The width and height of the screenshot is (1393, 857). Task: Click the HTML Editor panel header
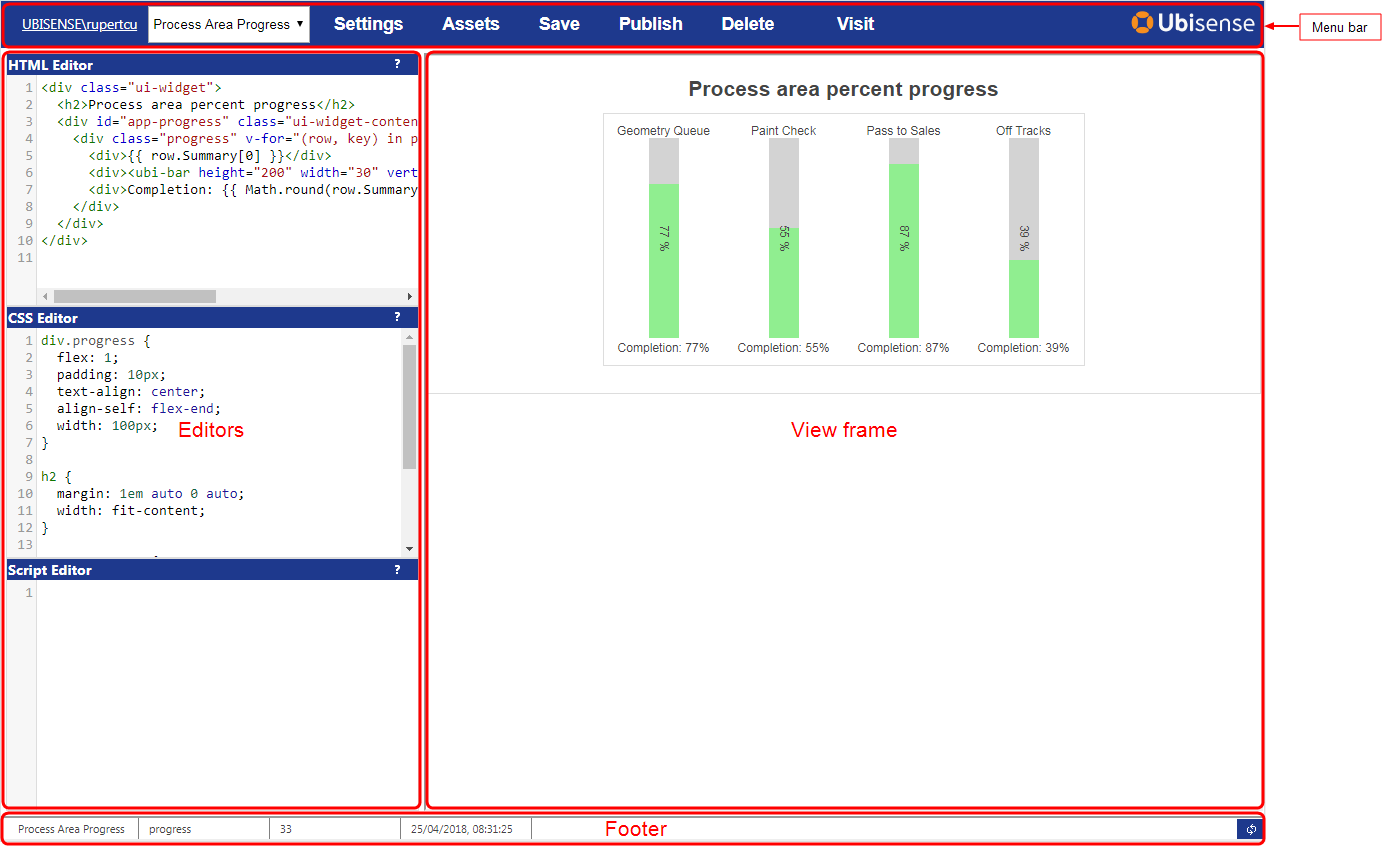coord(212,65)
